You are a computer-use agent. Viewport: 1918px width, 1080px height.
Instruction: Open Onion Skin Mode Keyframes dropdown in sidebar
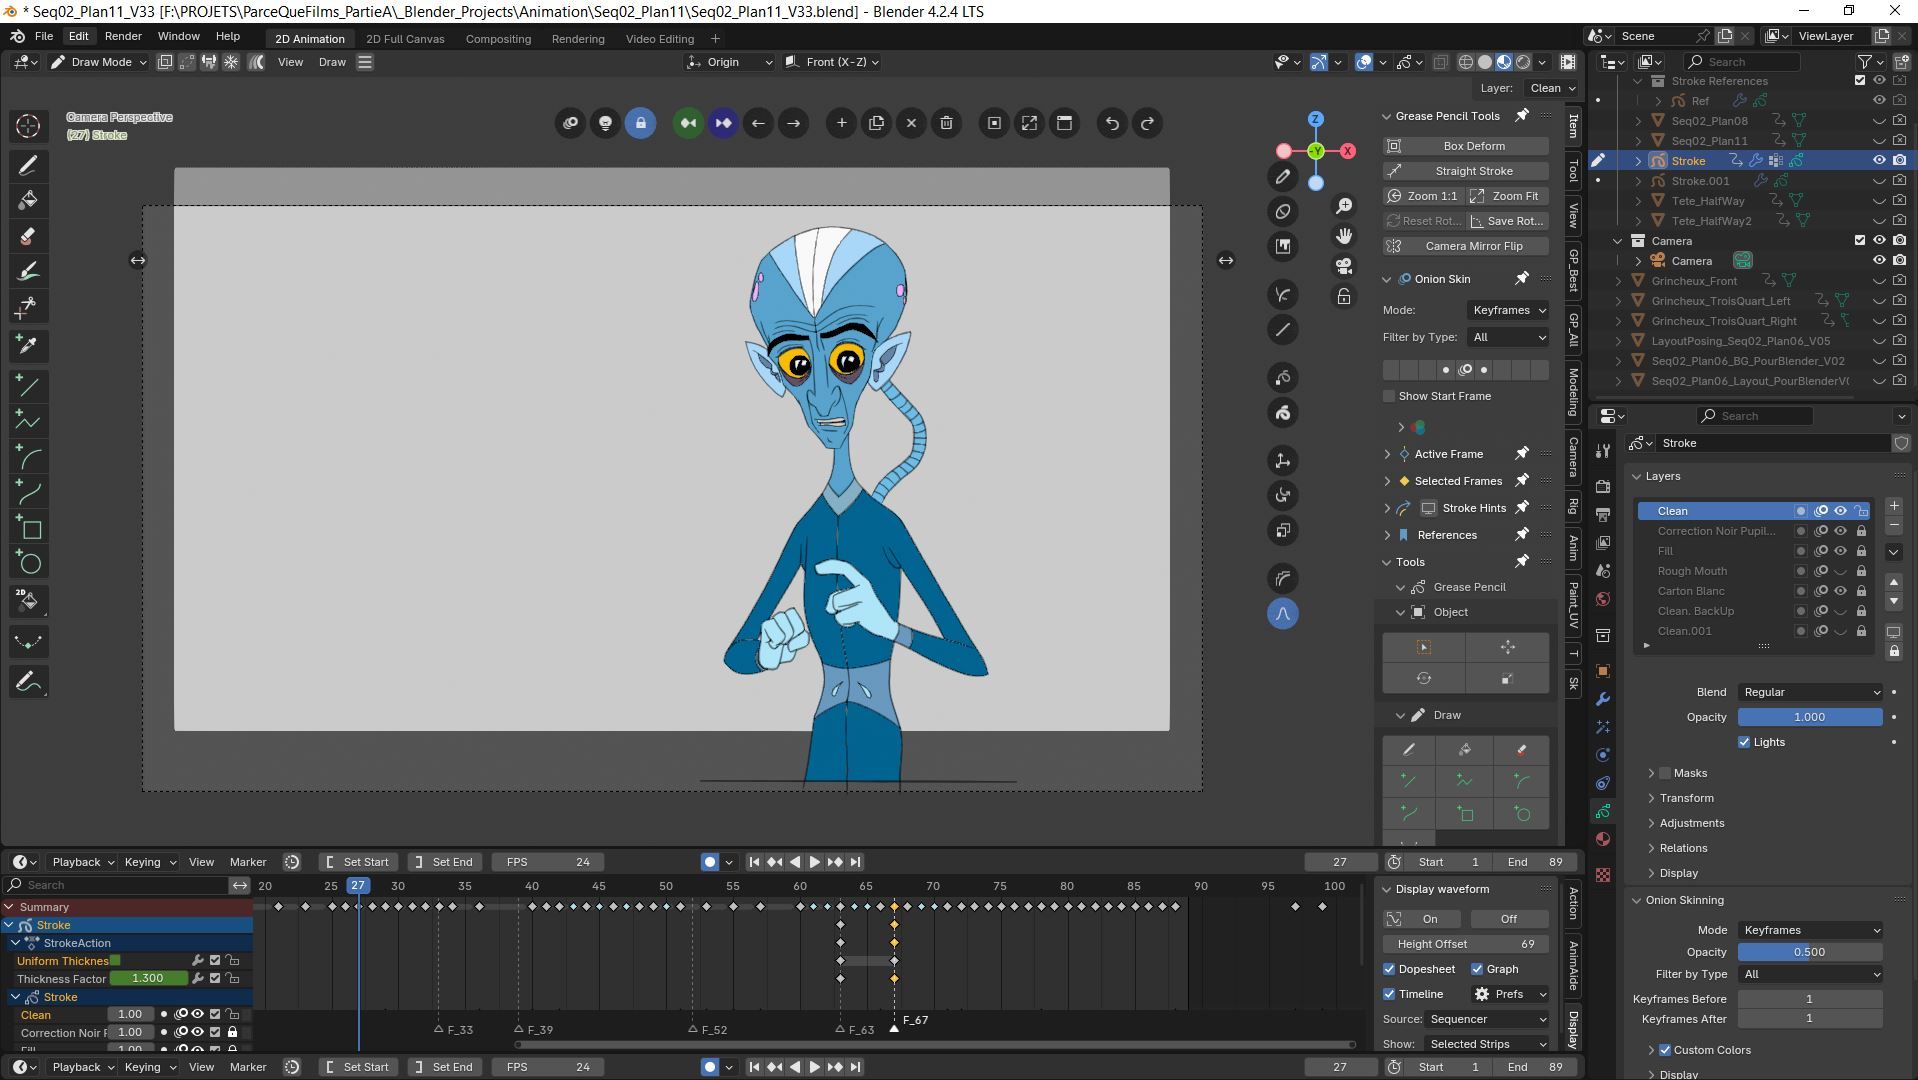1508,310
